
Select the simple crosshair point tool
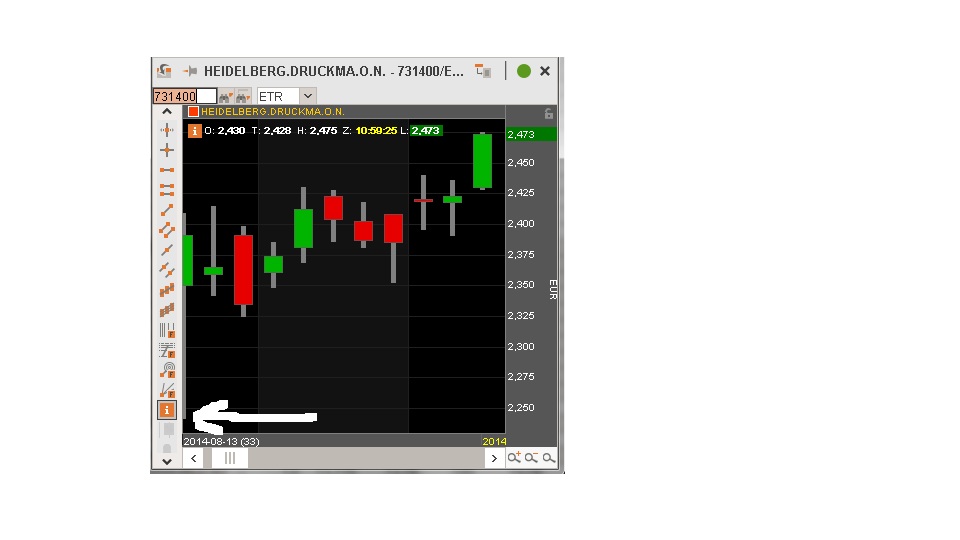(x=167, y=150)
